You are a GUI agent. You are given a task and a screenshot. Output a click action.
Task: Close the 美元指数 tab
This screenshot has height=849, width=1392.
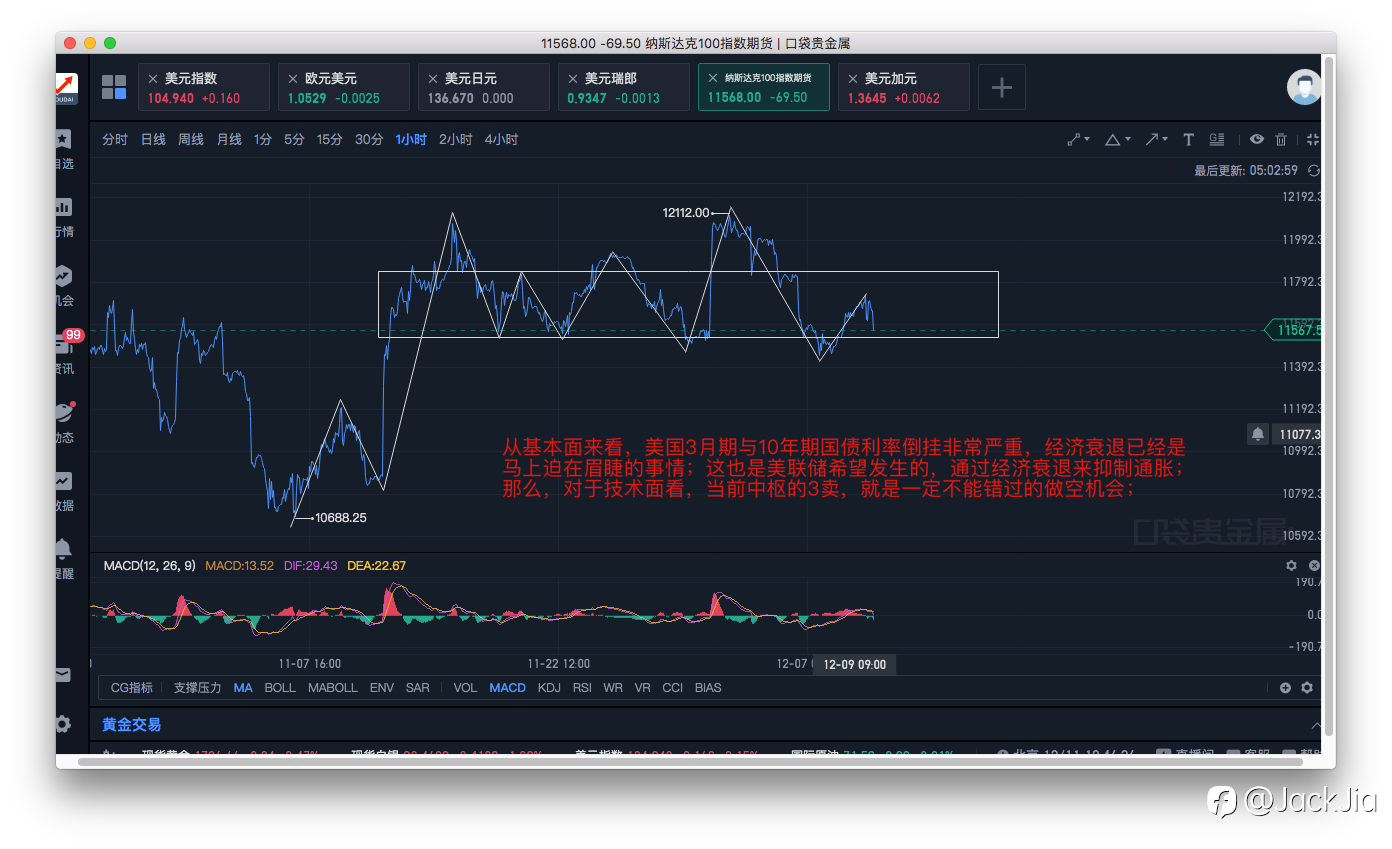click(153, 78)
